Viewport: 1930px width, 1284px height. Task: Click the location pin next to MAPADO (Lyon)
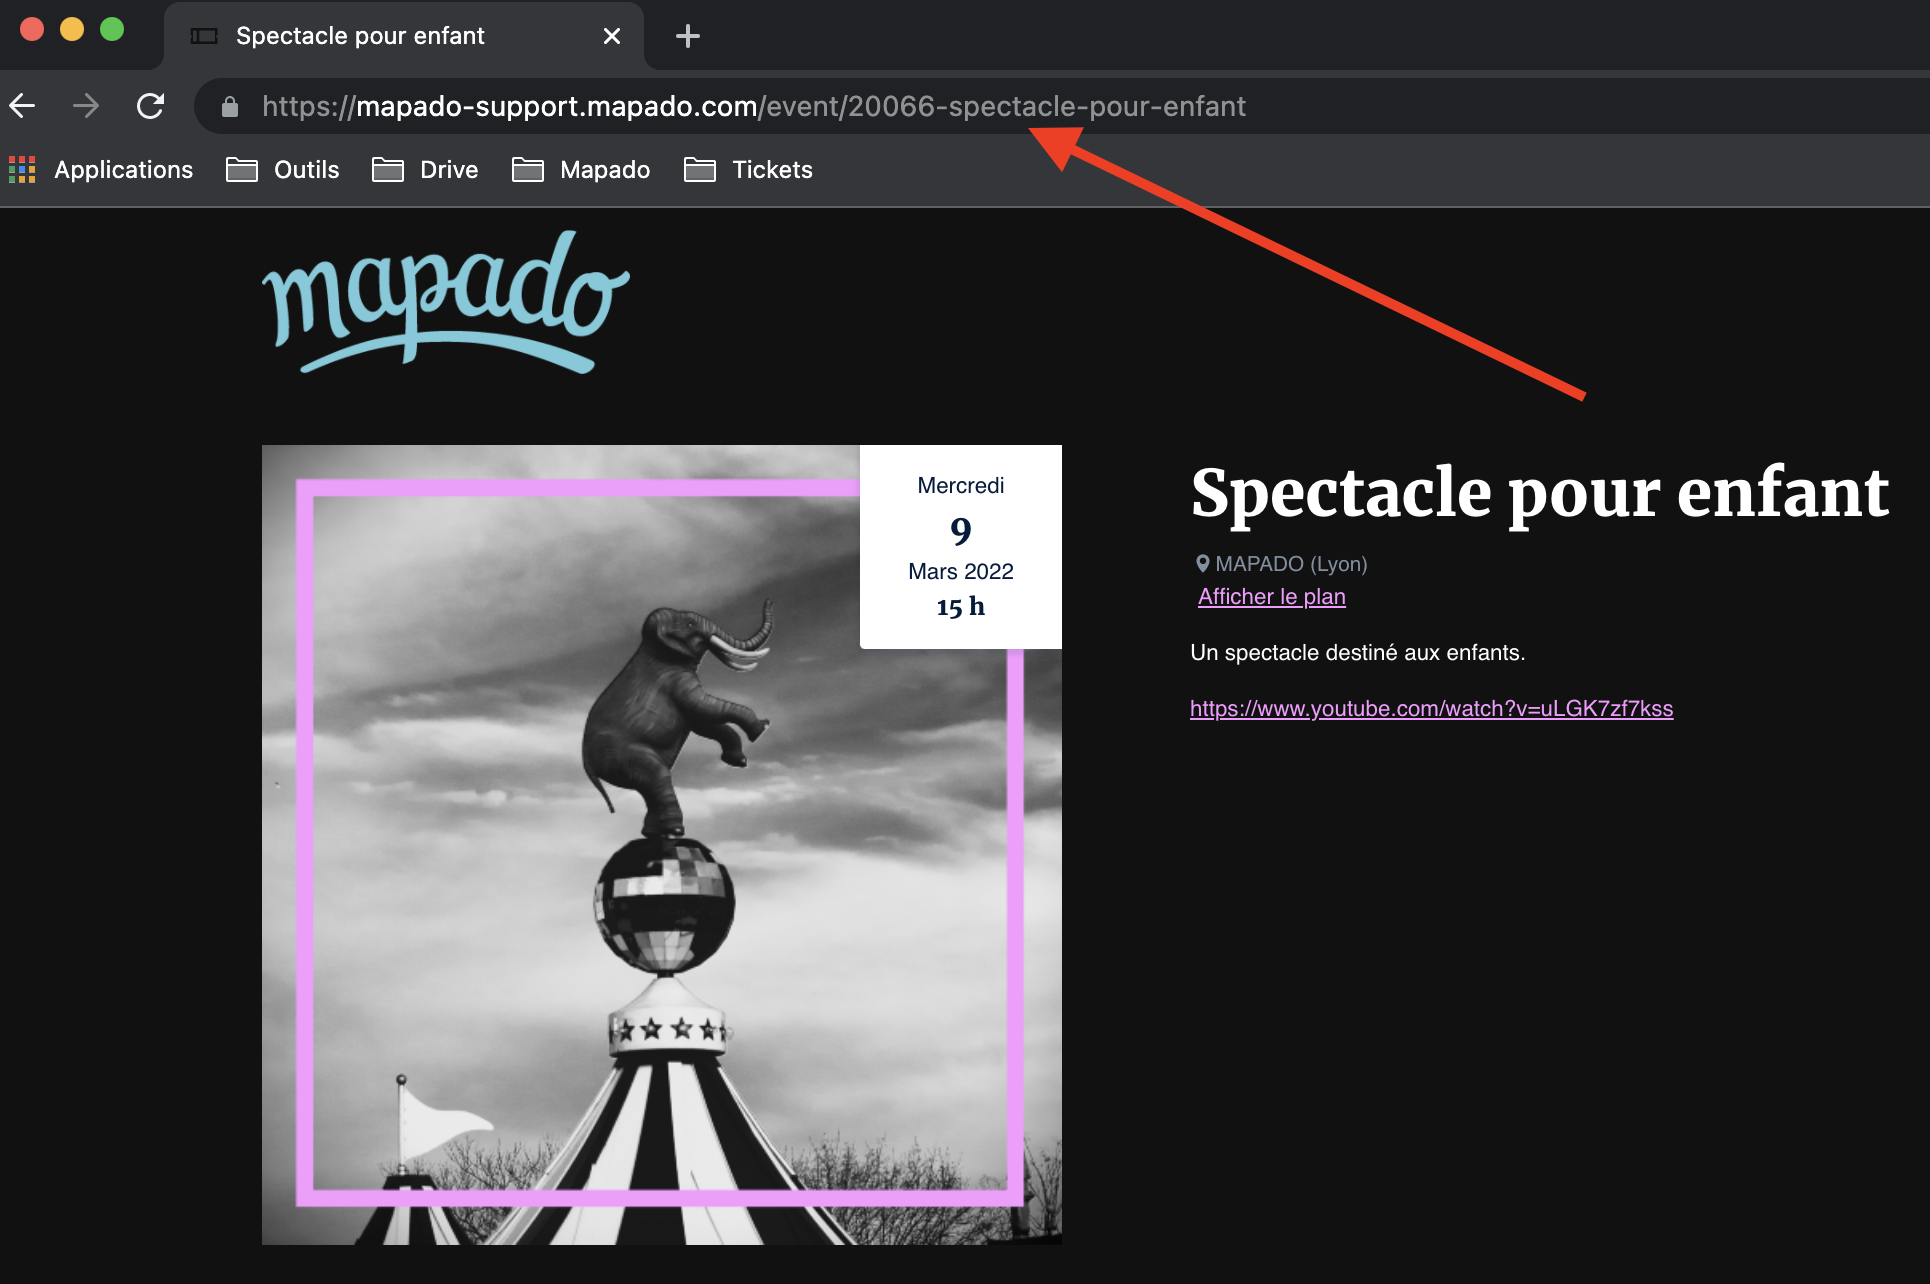pyautogui.click(x=1202, y=564)
